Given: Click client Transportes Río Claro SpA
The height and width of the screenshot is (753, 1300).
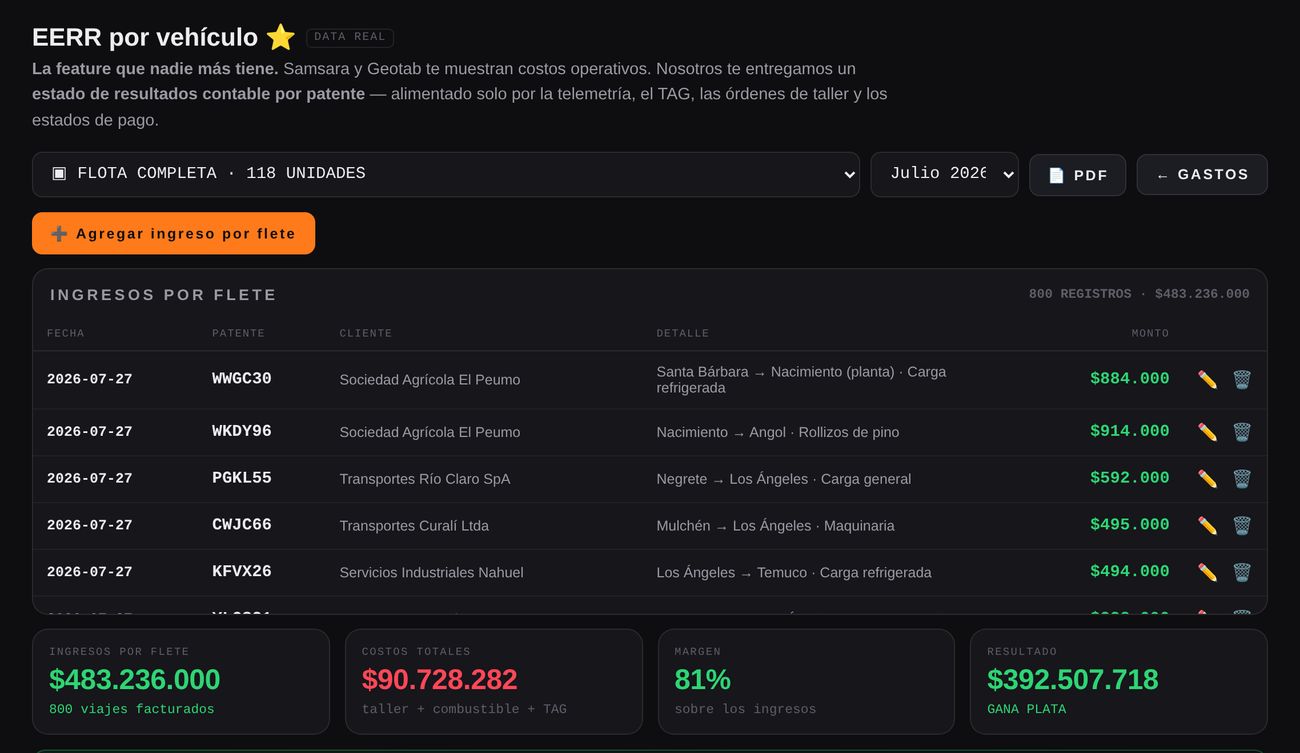Looking at the screenshot, I should (425, 479).
